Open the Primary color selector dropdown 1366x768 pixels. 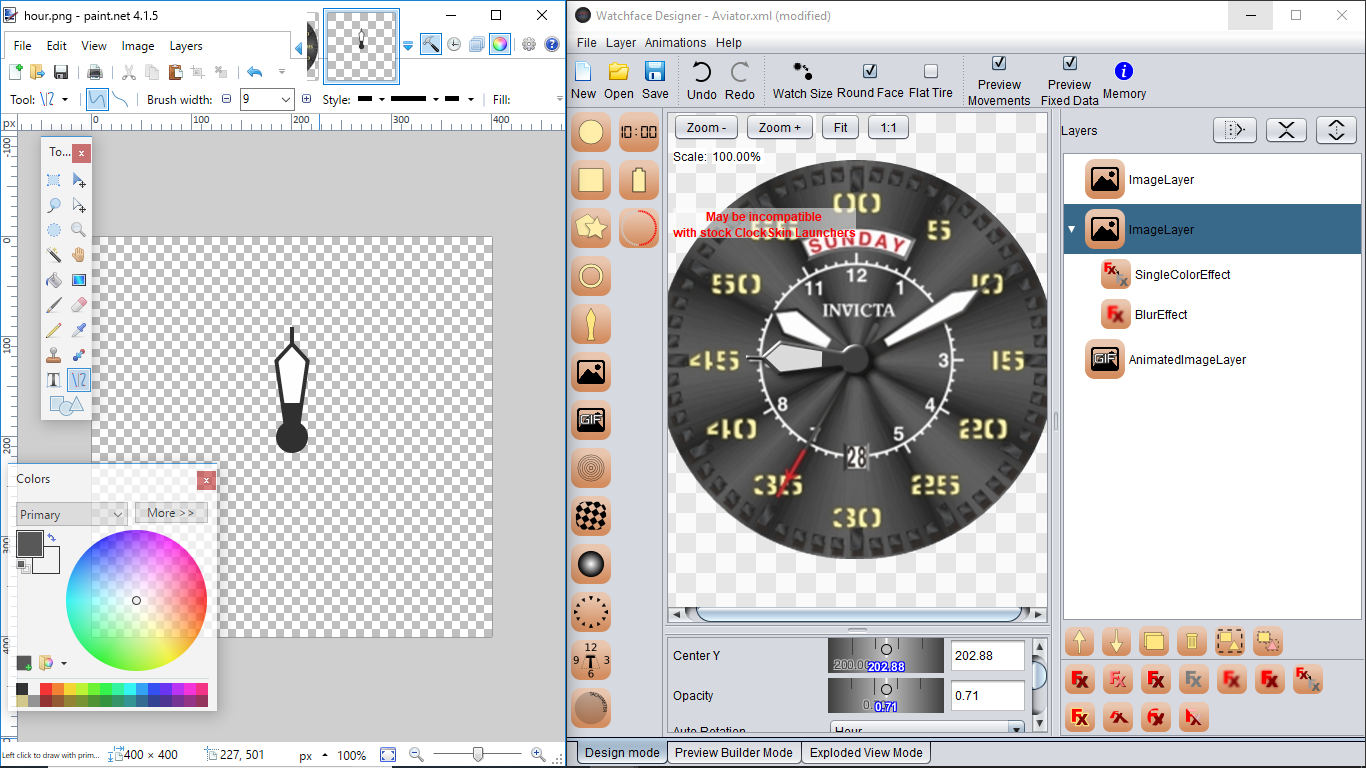[x=71, y=514]
